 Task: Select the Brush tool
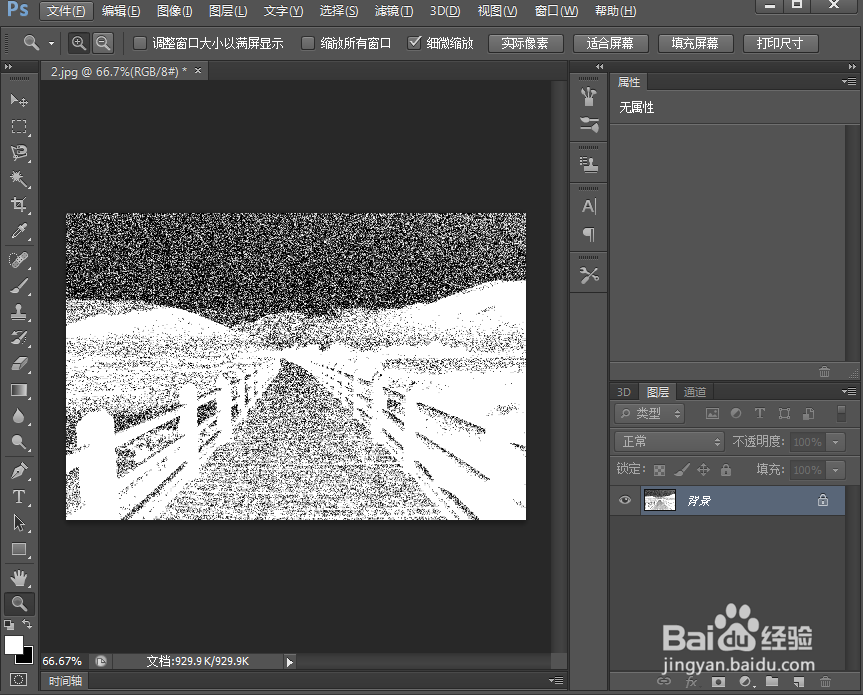click(19, 286)
